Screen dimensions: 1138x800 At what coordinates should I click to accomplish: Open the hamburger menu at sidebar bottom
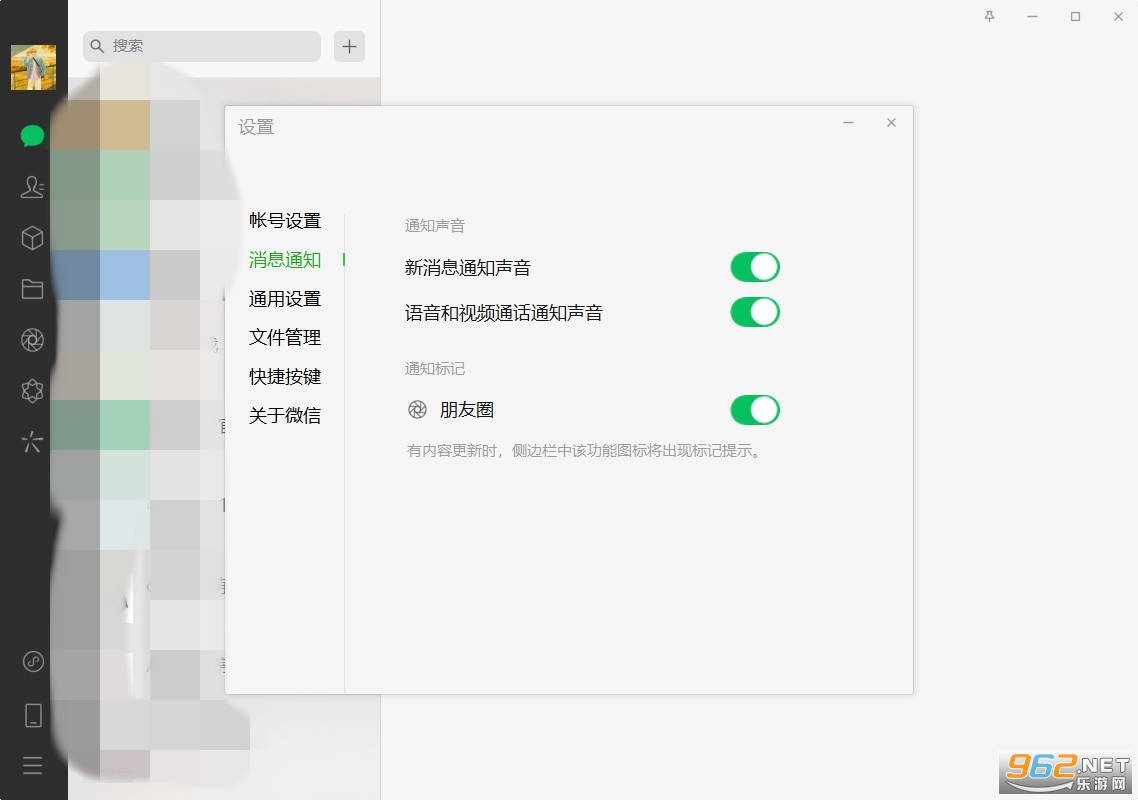(33, 765)
